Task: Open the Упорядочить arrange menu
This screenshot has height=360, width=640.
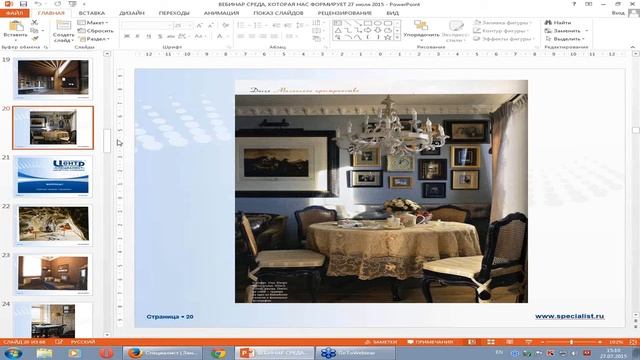Action: pyautogui.click(x=421, y=30)
